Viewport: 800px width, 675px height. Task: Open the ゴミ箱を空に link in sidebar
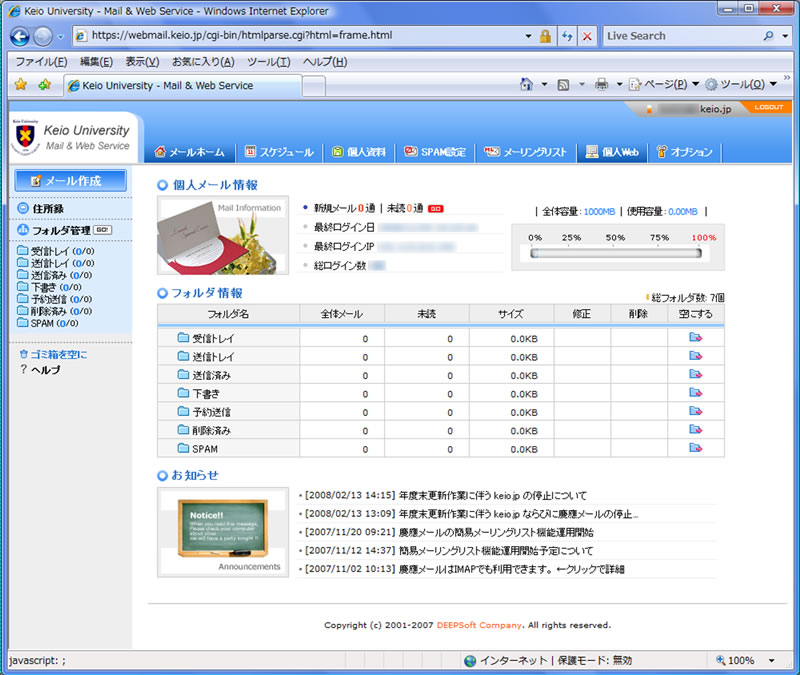pyautogui.click(x=59, y=354)
